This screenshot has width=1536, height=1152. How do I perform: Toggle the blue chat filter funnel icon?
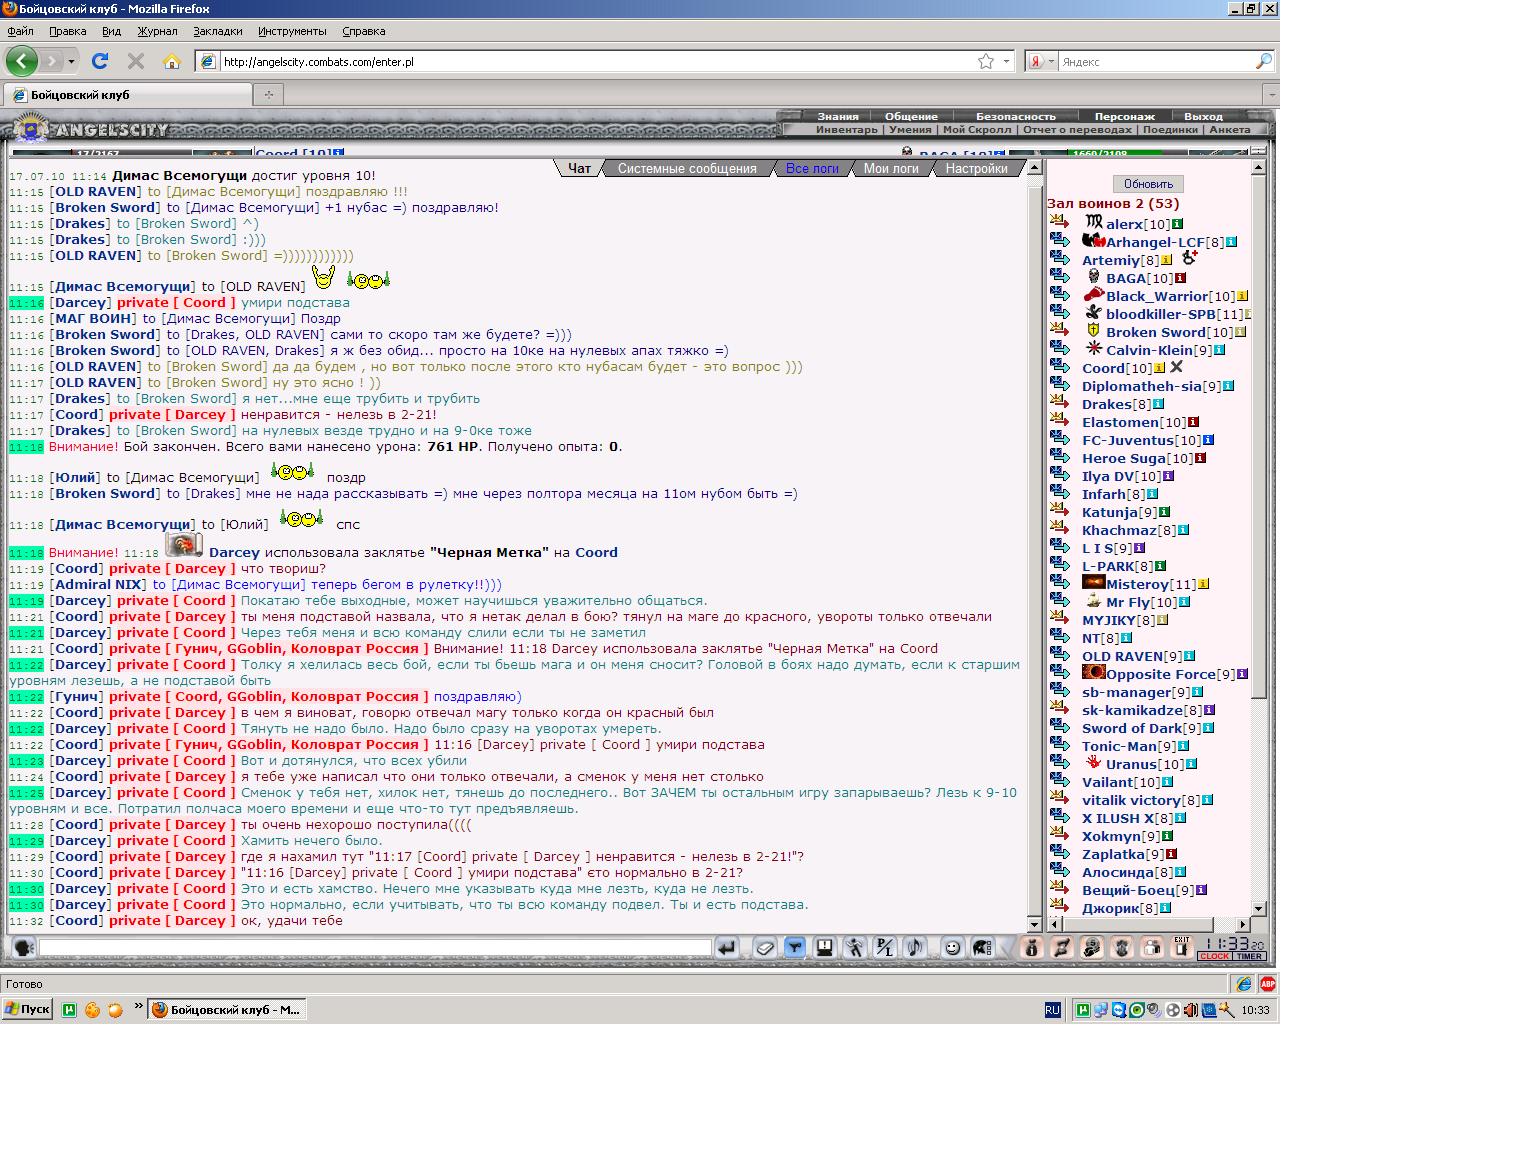tap(794, 947)
